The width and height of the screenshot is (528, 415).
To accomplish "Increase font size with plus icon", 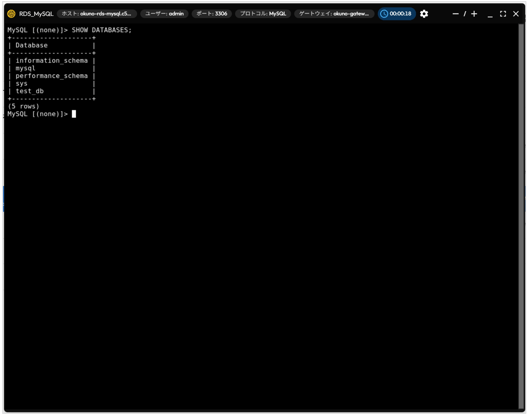I will coord(474,14).
